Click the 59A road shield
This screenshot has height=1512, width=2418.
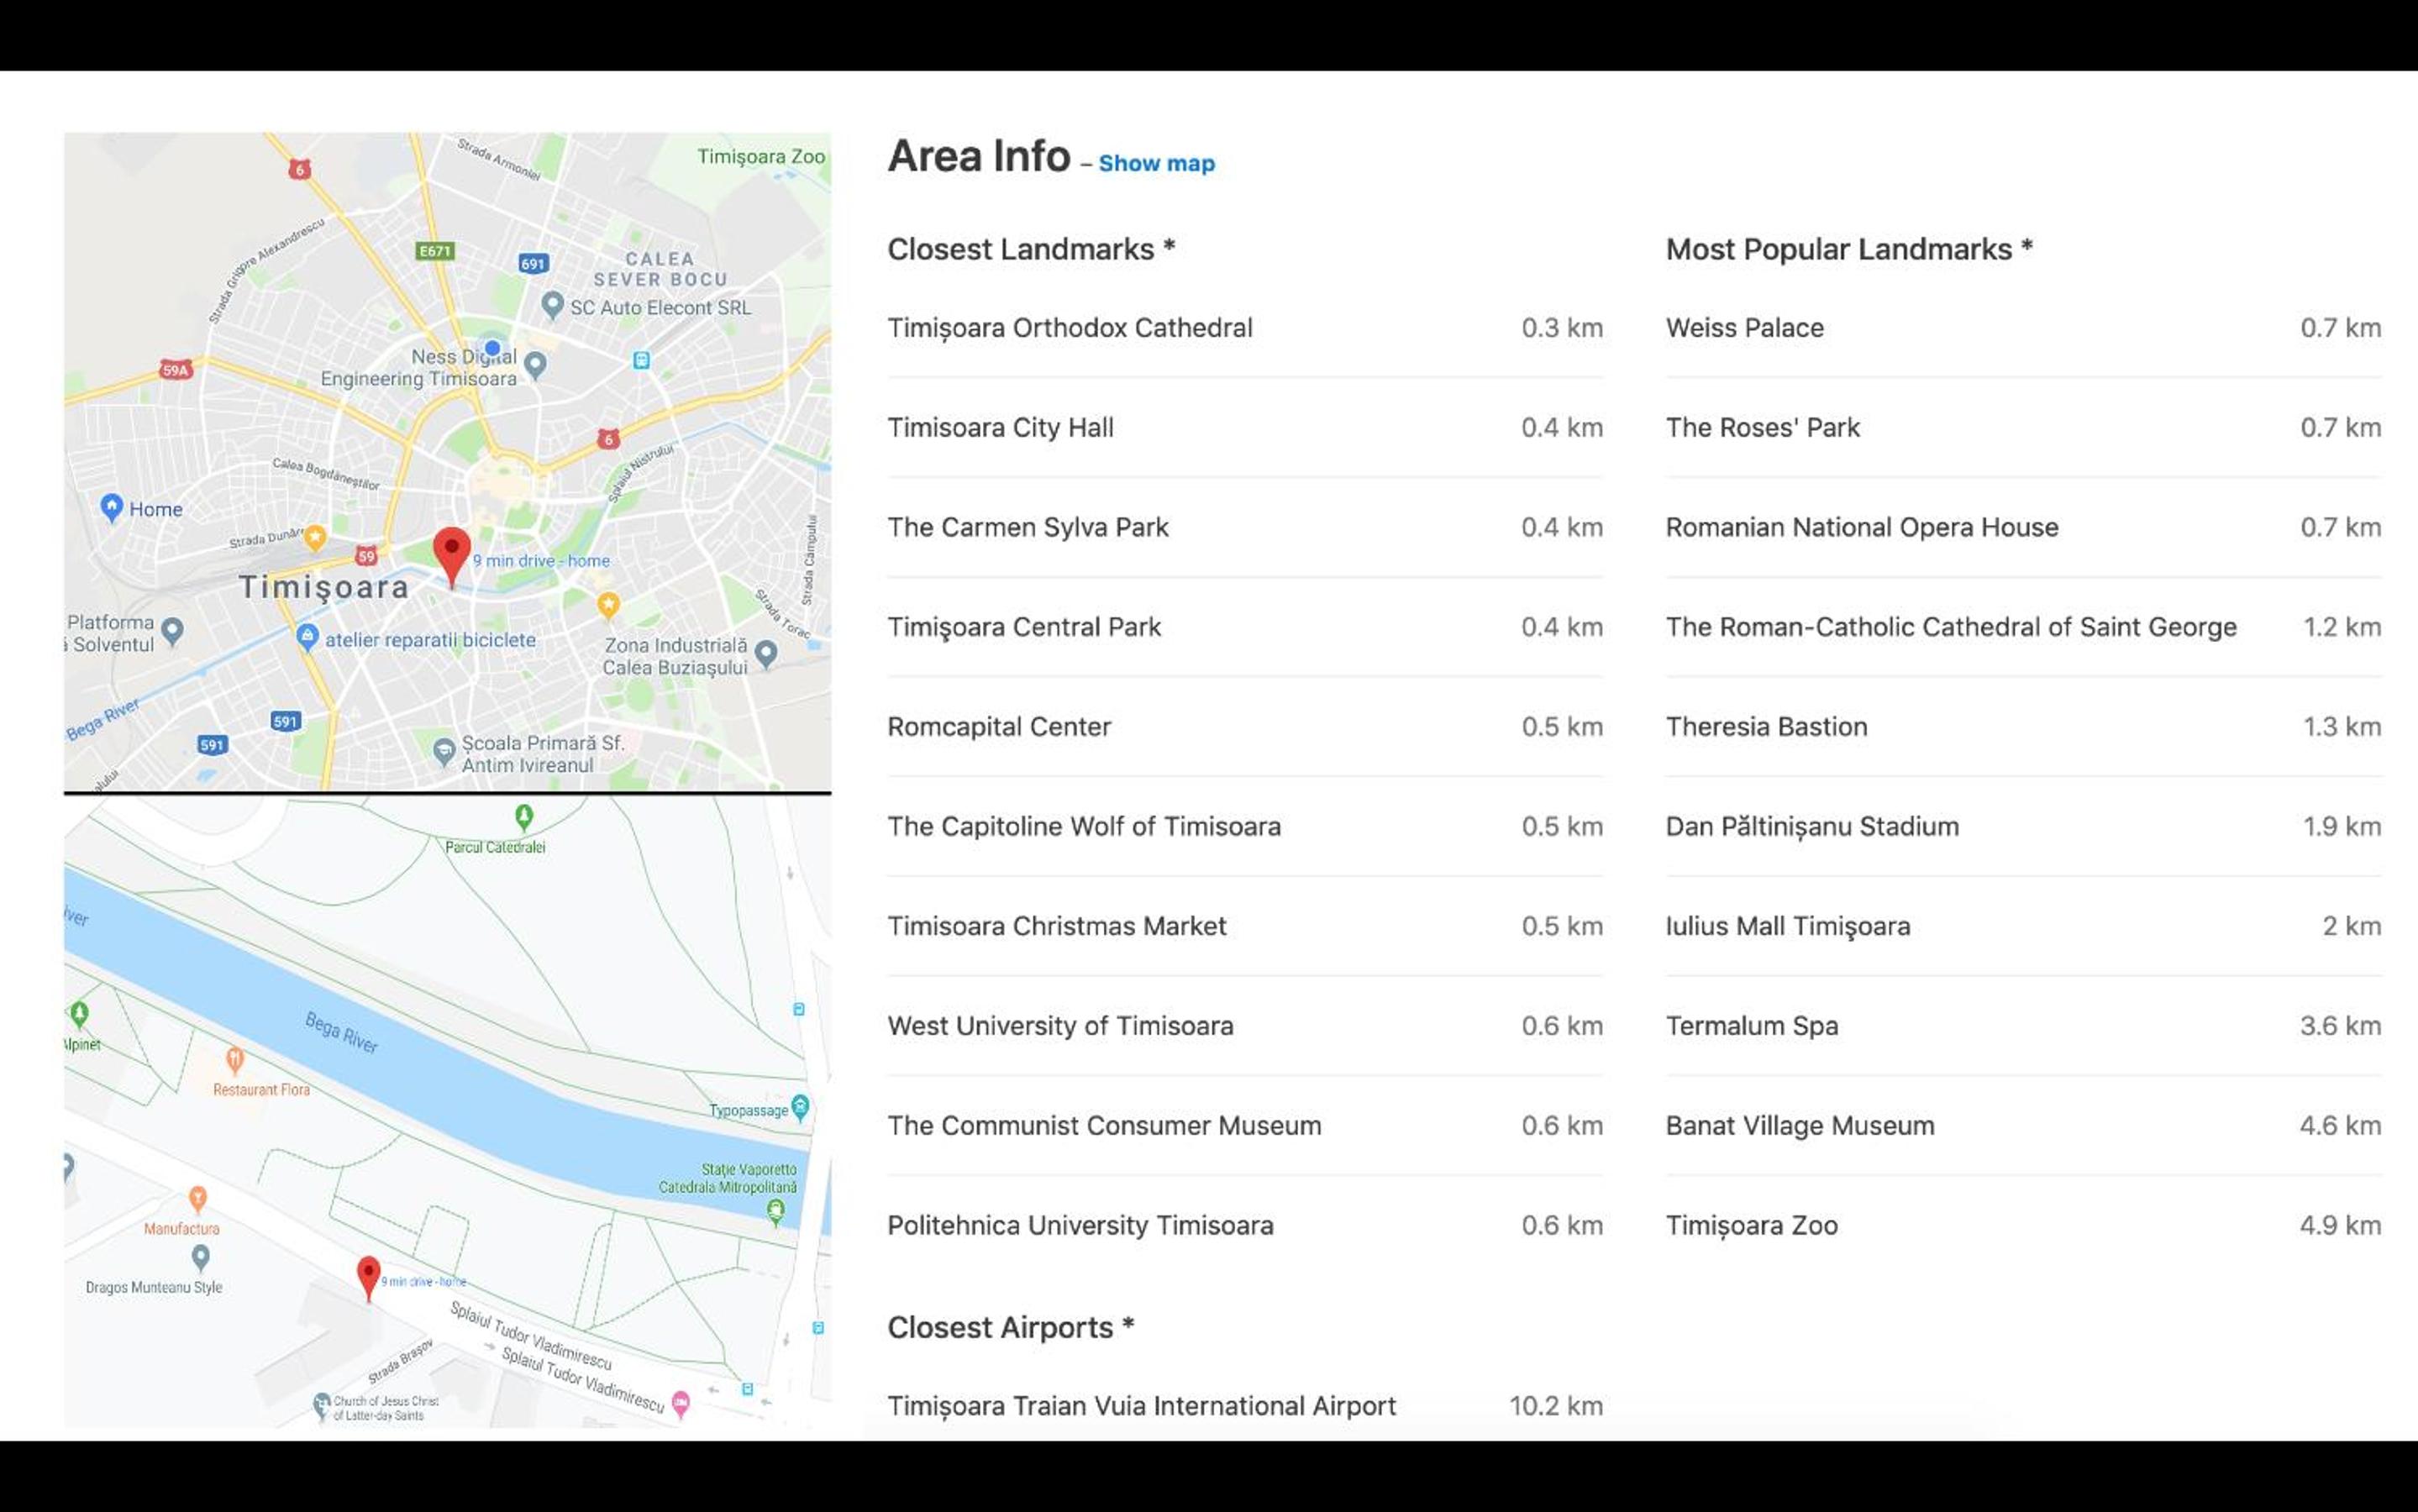tap(176, 370)
